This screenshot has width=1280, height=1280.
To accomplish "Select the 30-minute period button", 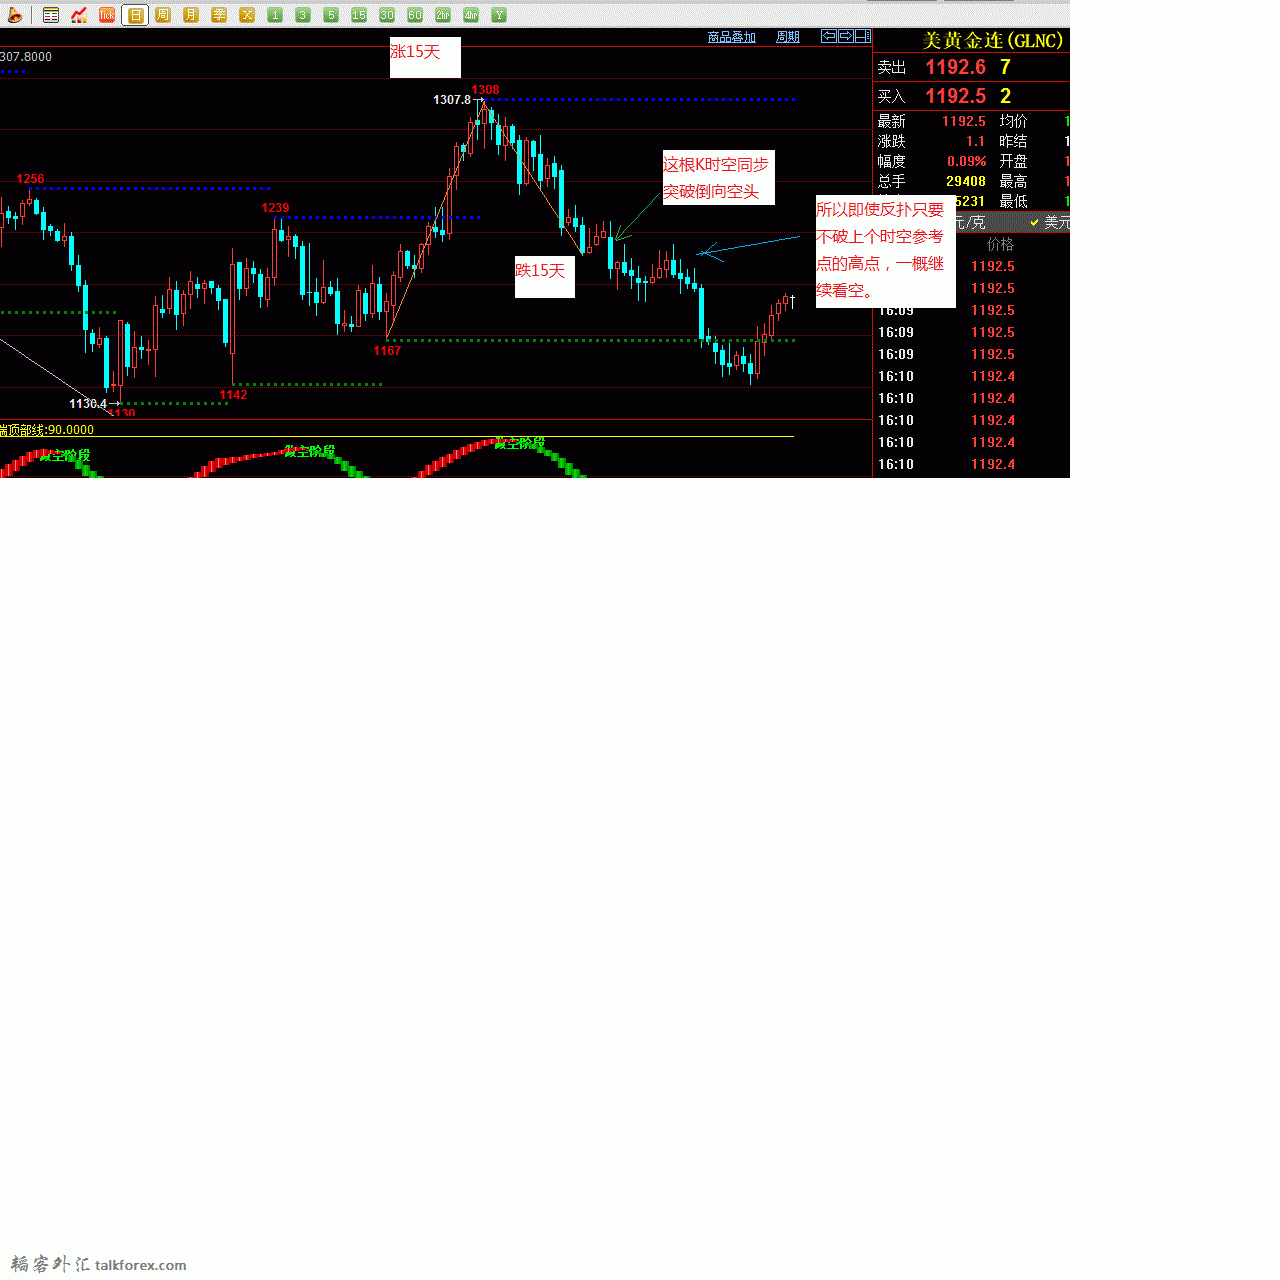I will click(x=387, y=15).
